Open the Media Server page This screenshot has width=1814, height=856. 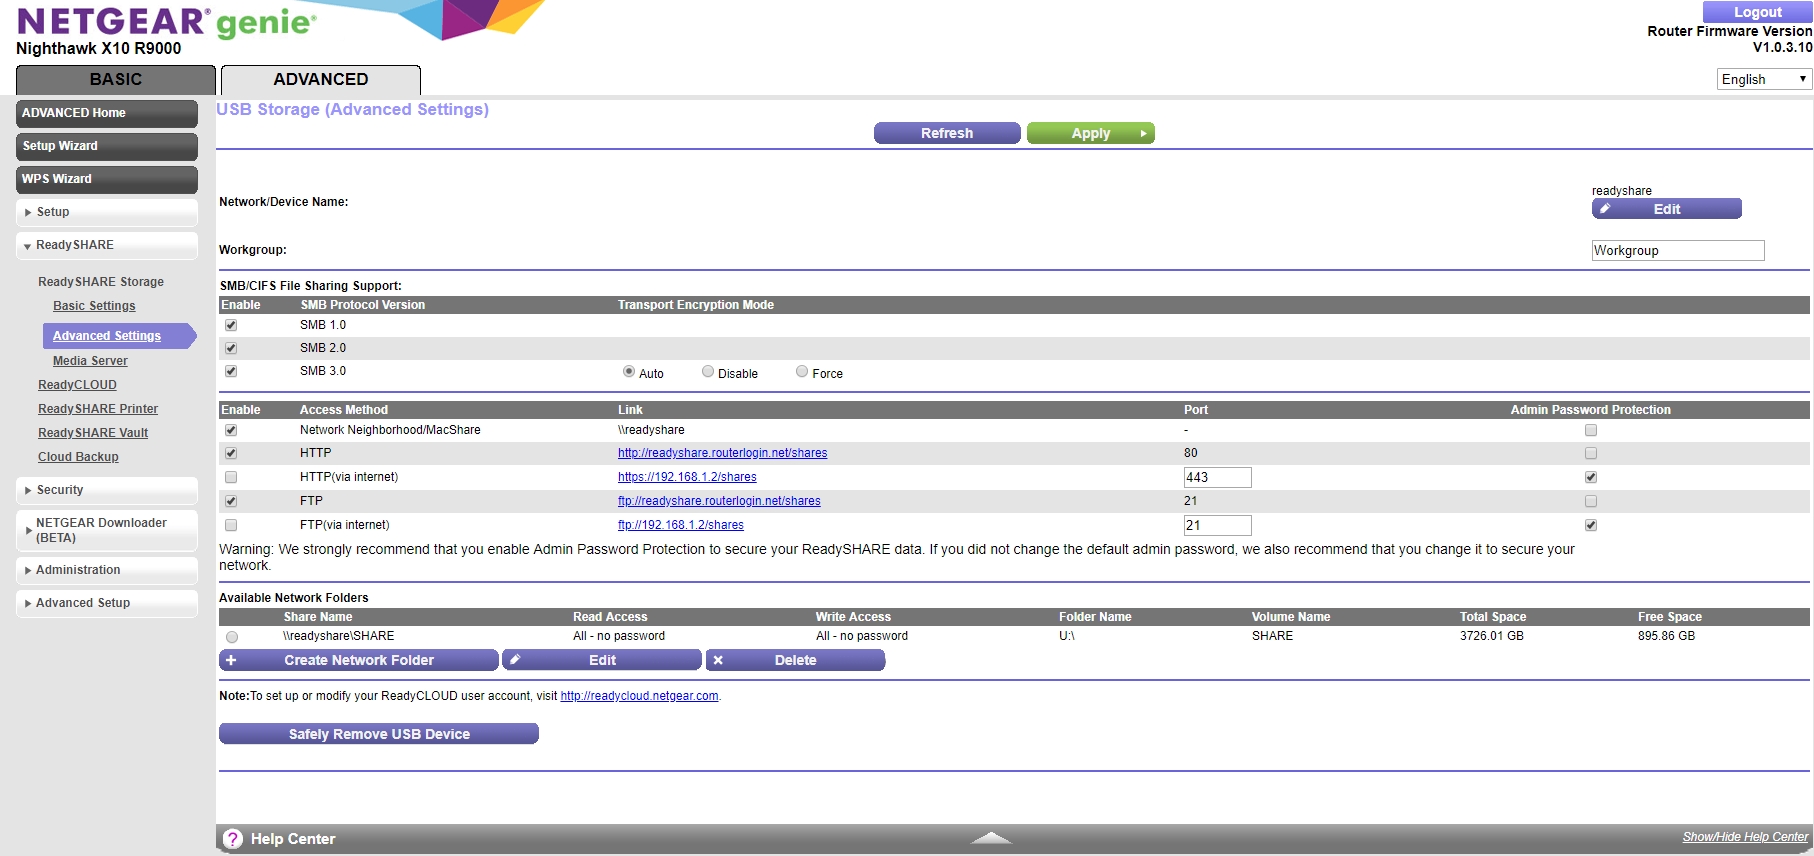(x=90, y=361)
